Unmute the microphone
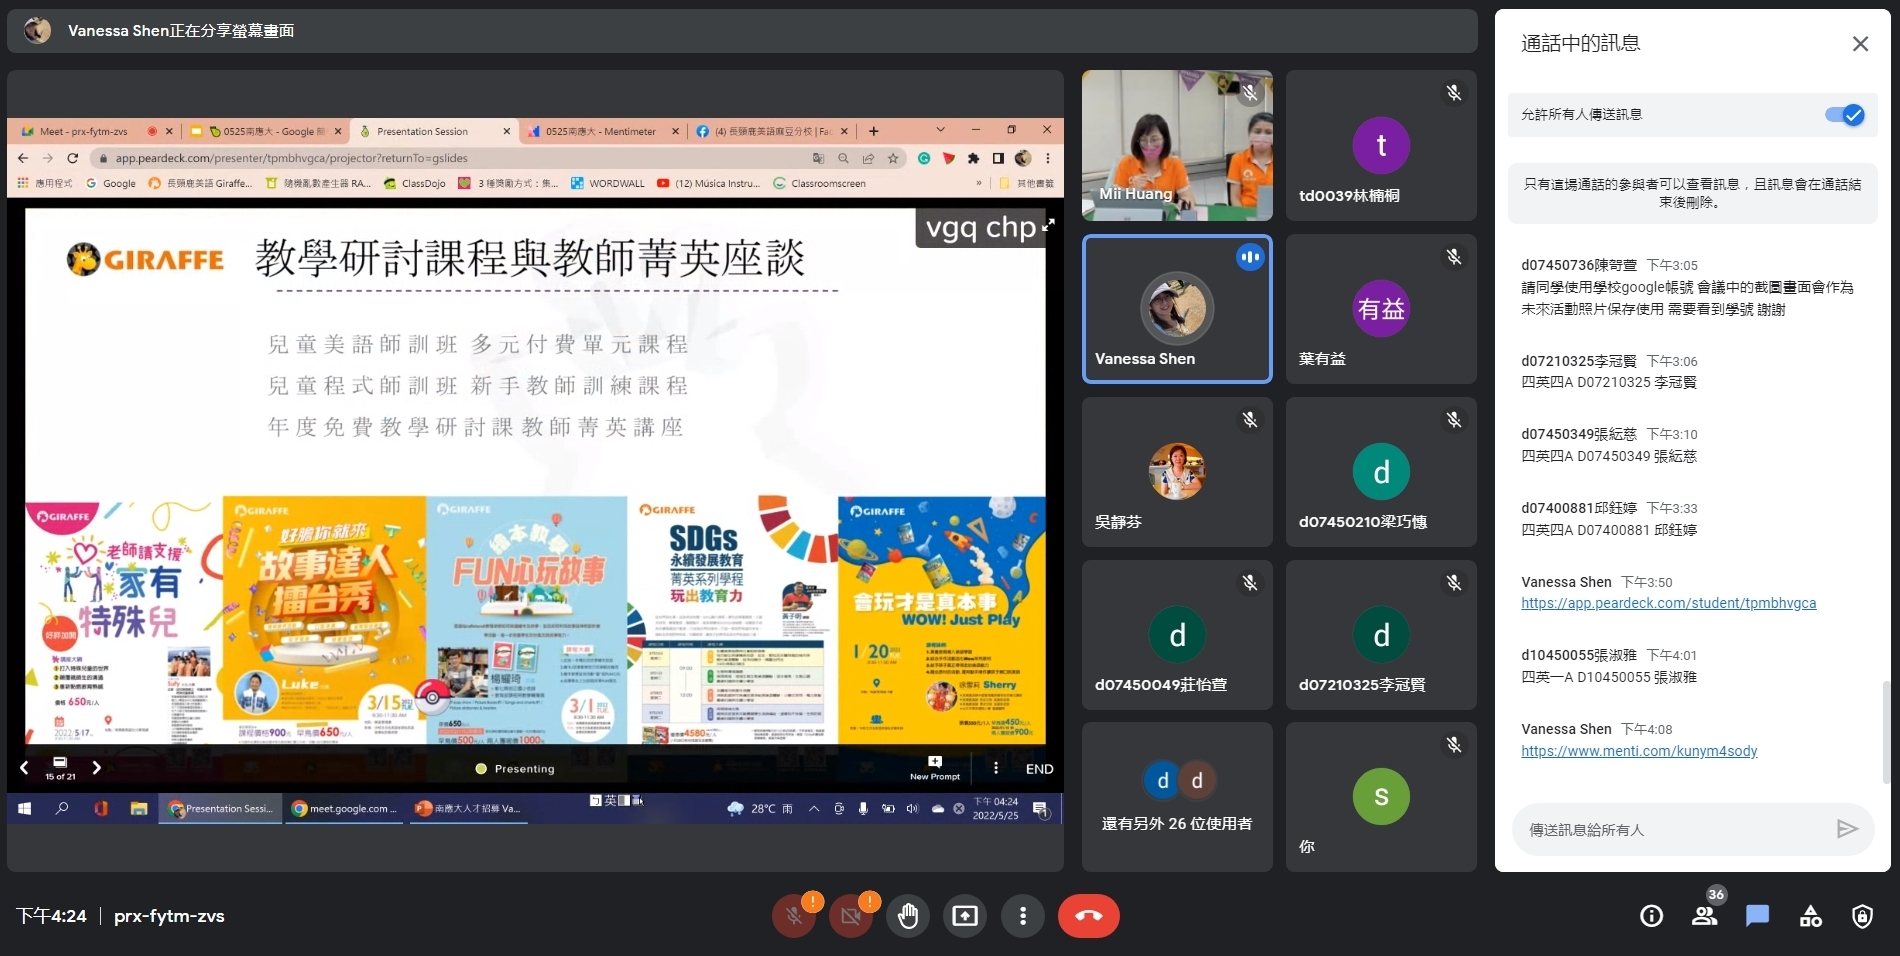This screenshot has height=956, width=1900. pos(794,916)
